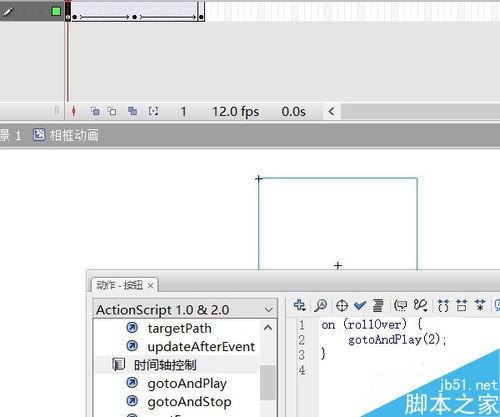Image resolution: width=500 pixels, height=417 pixels.
Task: Click the Check Syntax checkmark icon
Action: pos(360,305)
